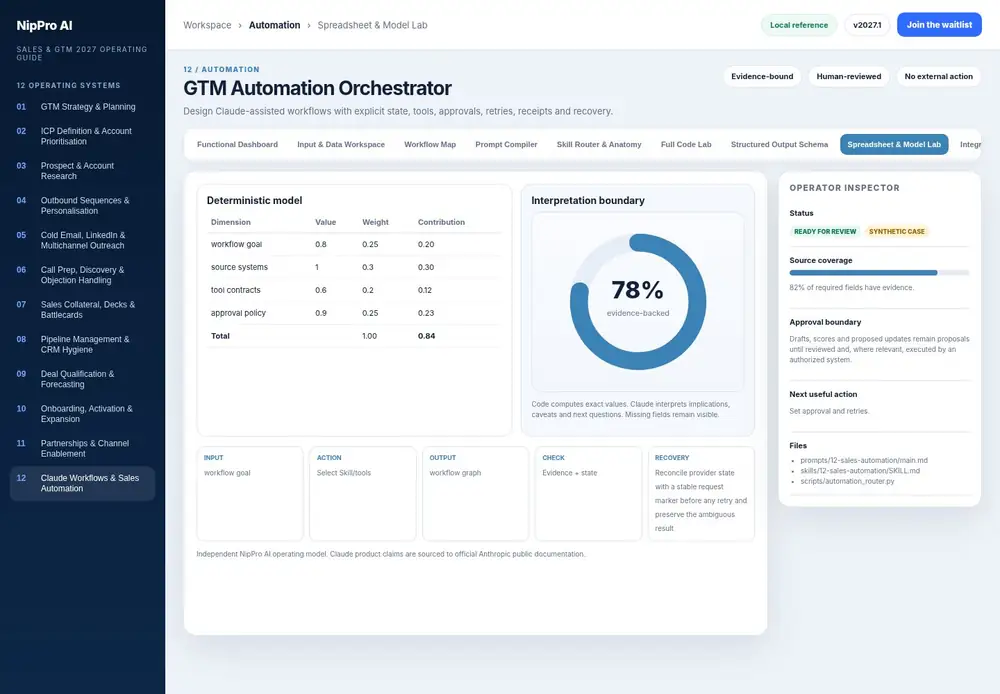The width and height of the screenshot is (1000, 694).
Task: Click the INPUT card
Action: (x=250, y=493)
